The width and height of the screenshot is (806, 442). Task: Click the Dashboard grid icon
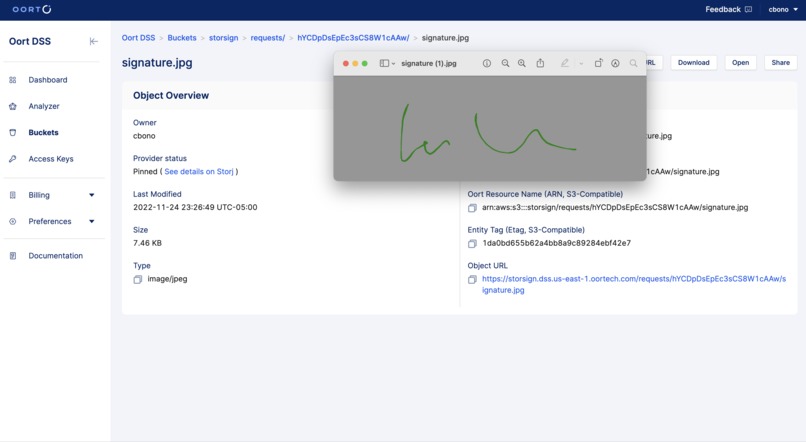(13, 80)
